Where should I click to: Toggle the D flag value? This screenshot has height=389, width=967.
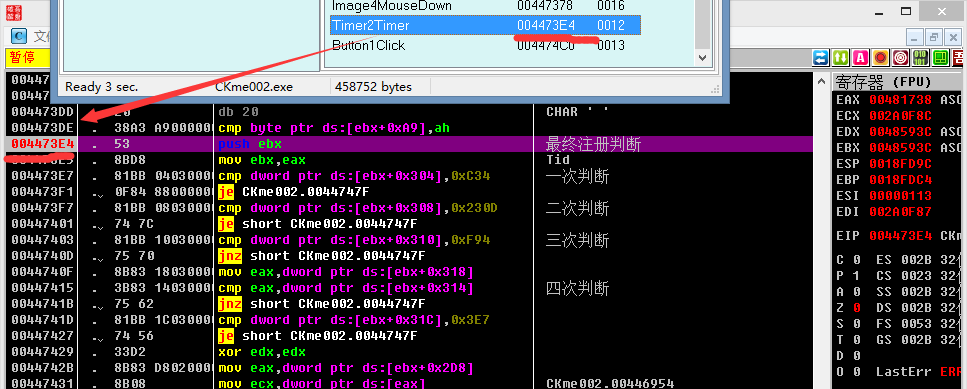tap(856, 356)
